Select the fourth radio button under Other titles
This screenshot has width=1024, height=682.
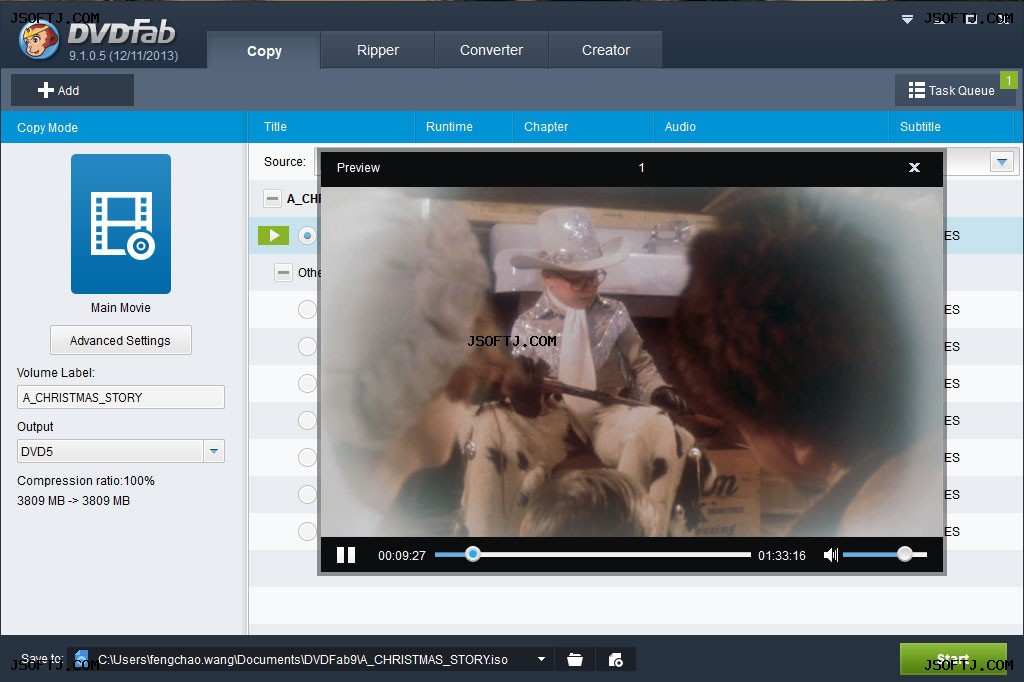307,420
